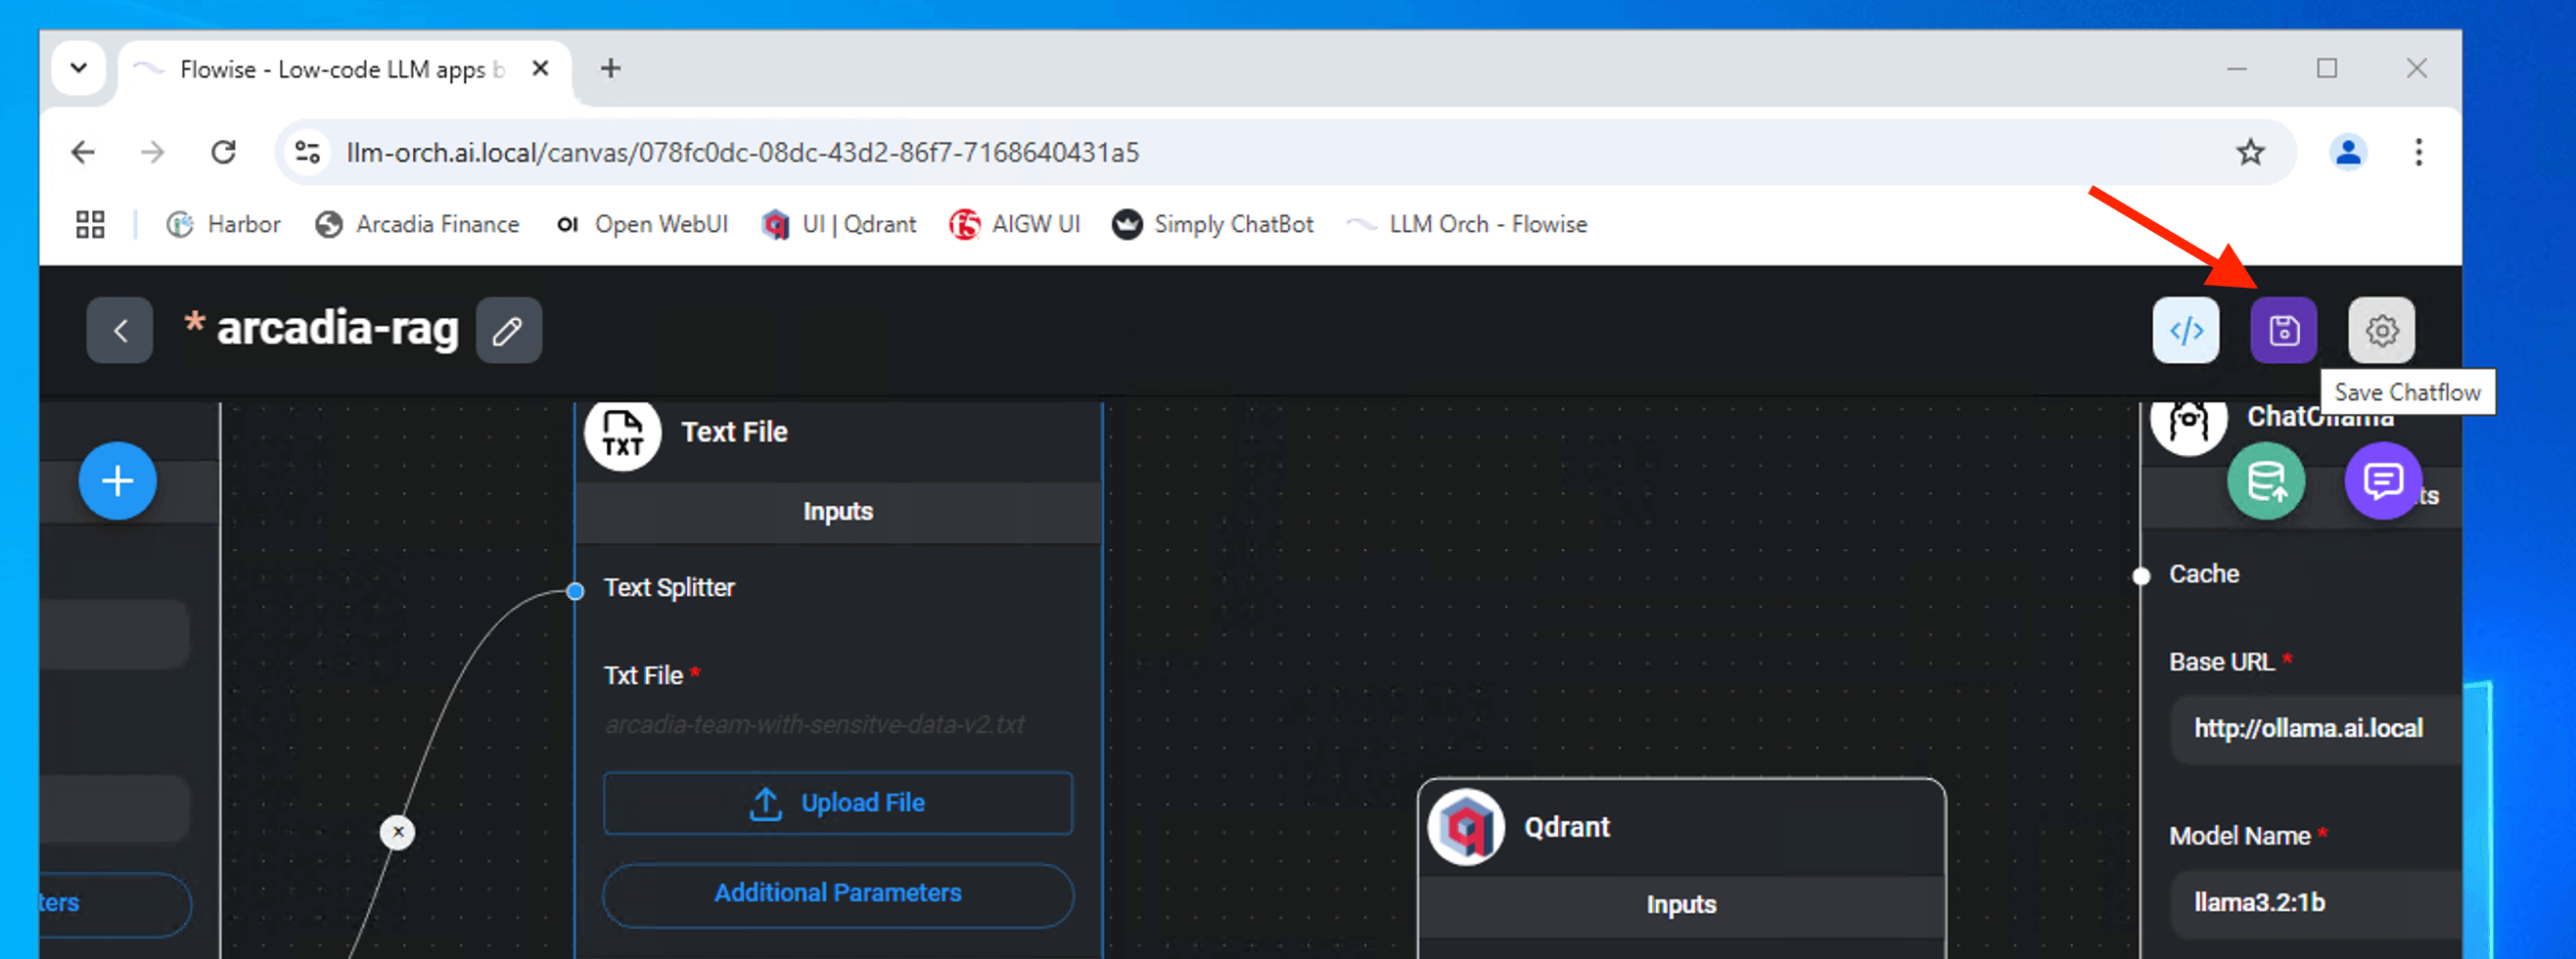The height and width of the screenshot is (959, 2576).
Task: Open the tab search dropdown arrow
Action: point(78,68)
